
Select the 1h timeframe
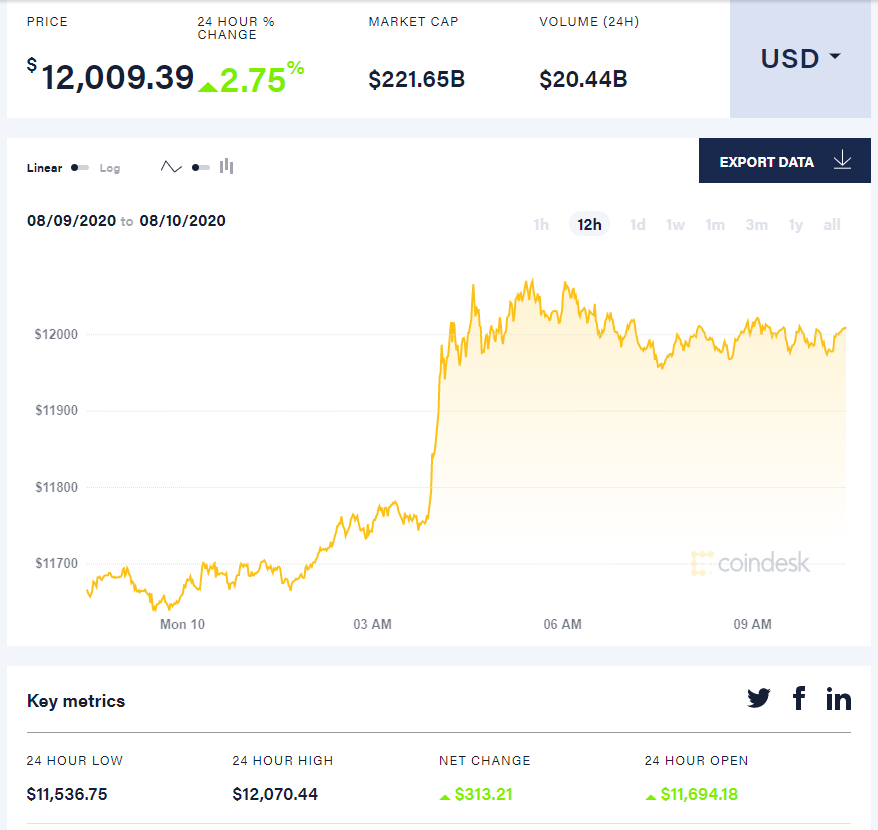[541, 224]
